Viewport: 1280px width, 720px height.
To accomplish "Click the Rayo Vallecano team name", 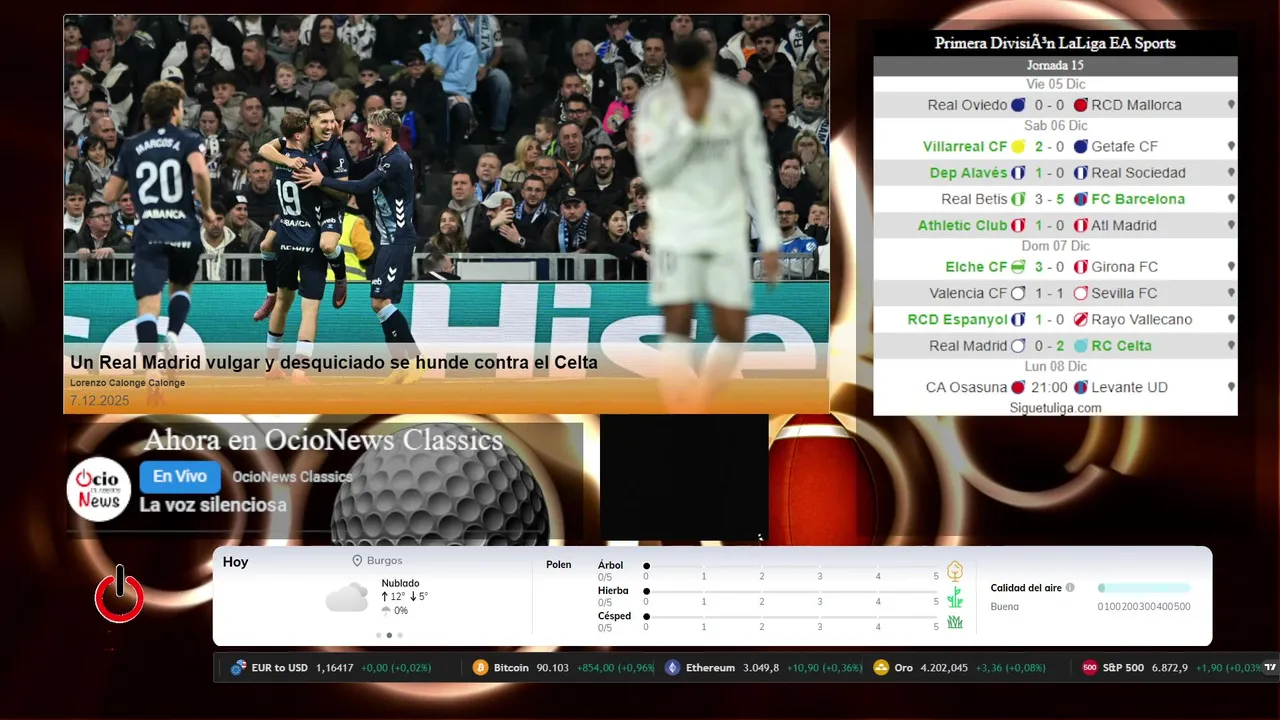I will point(1142,320).
